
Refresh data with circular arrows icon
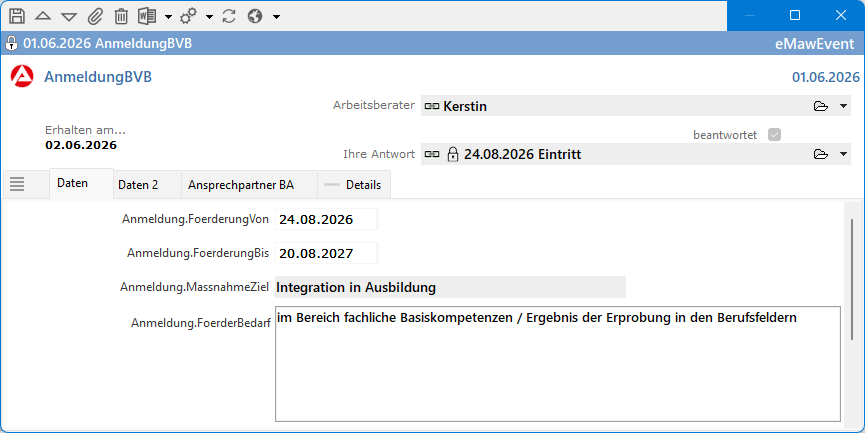(x=229, y=16)
